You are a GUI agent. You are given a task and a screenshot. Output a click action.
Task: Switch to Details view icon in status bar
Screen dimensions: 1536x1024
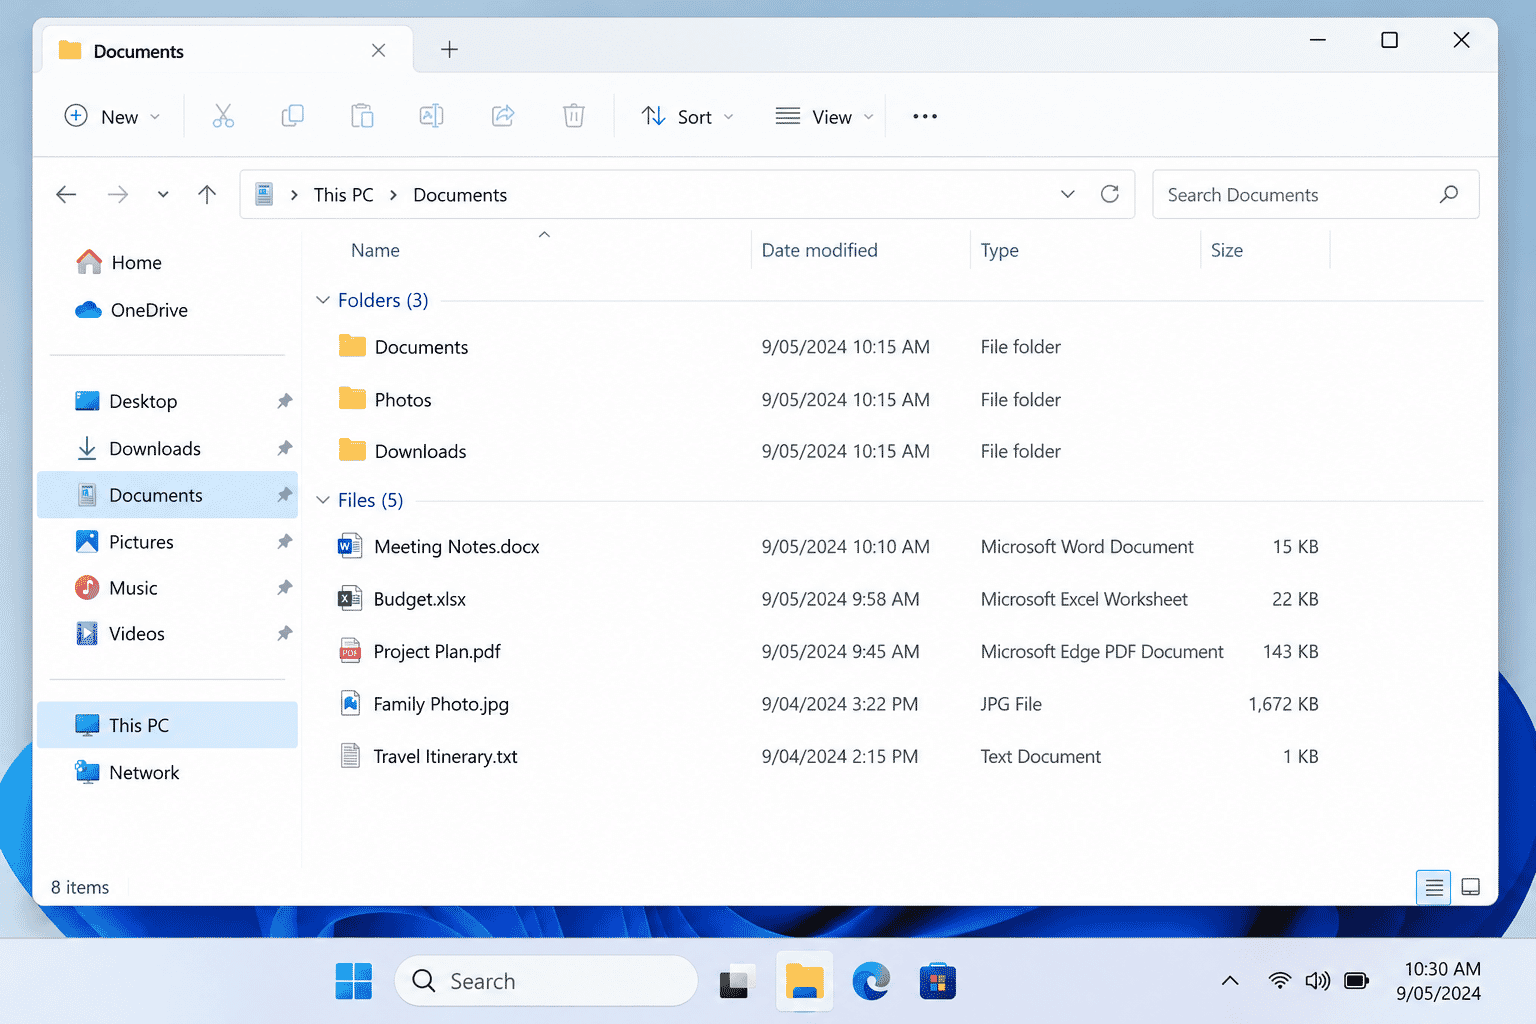pyautogui.click(x=1433, y=887)
